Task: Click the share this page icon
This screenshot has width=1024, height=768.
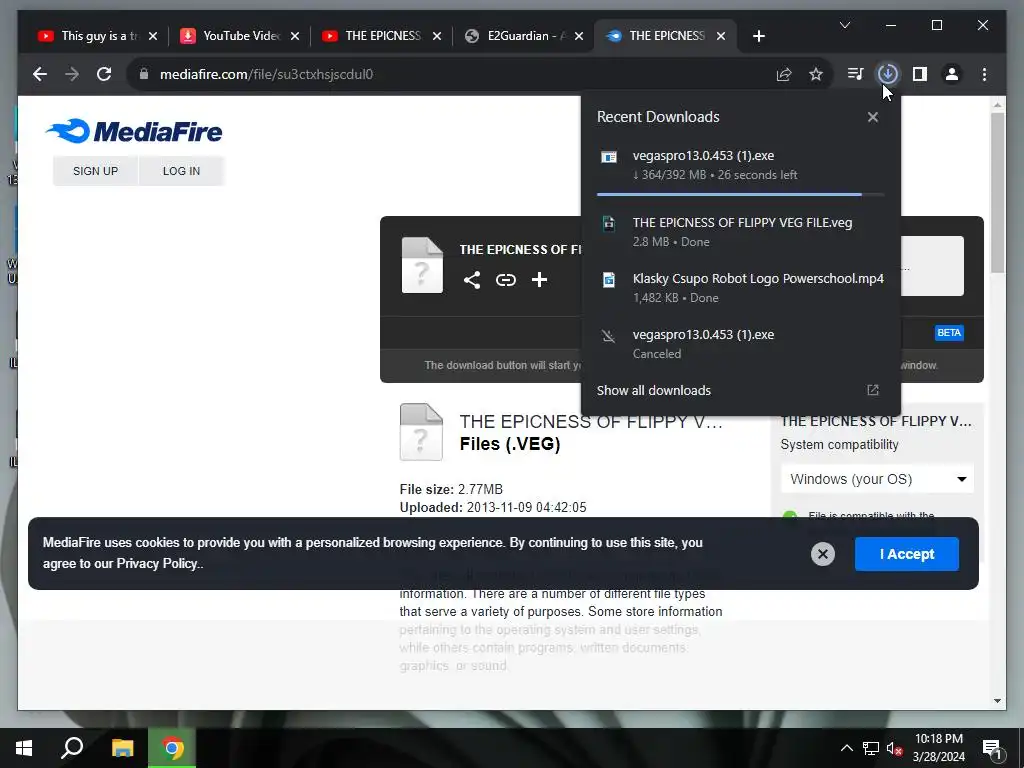Action: (784, 74)
